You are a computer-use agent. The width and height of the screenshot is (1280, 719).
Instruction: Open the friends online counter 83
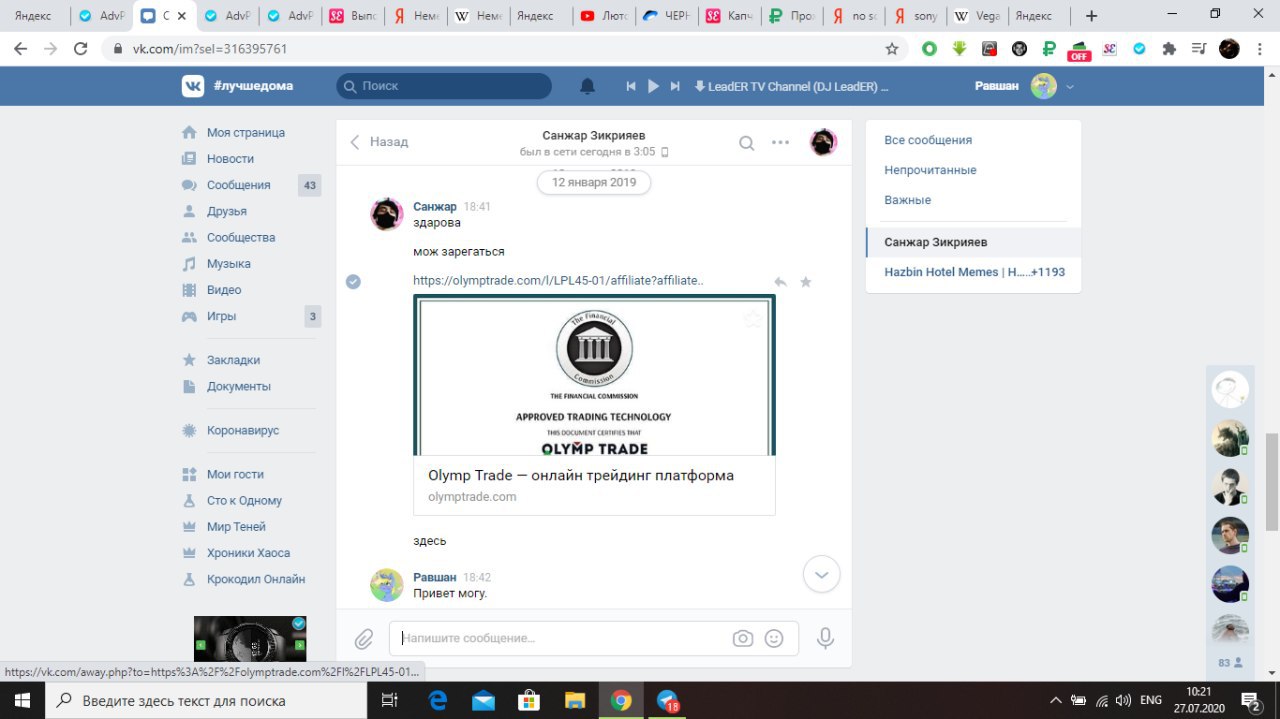[x=1230, y=662]
